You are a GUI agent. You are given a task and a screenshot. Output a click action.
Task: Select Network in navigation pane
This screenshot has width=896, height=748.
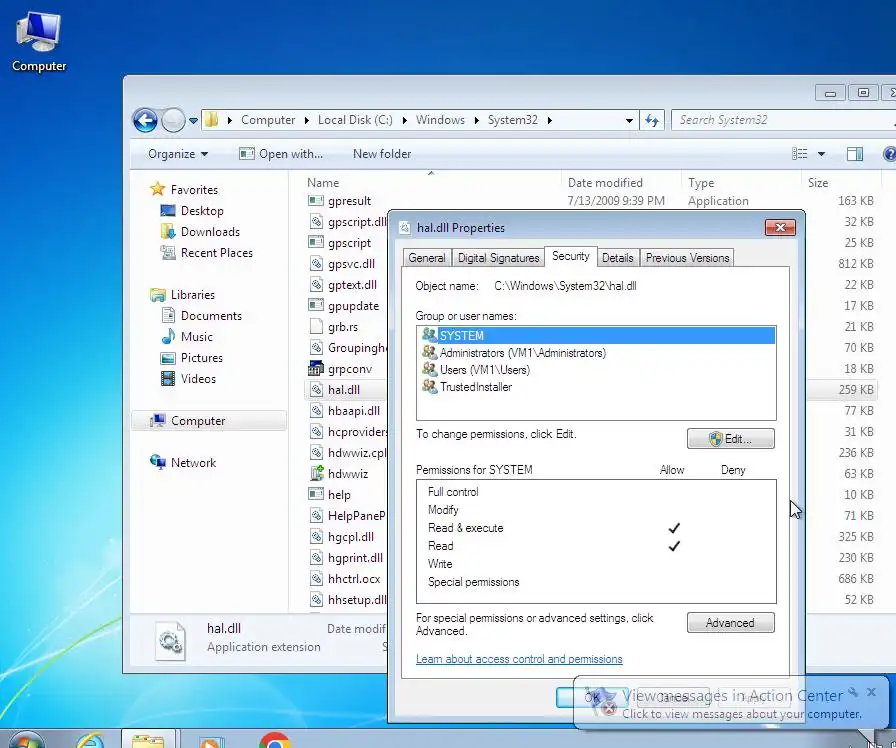pyautogui.click(x=193, y=463)
